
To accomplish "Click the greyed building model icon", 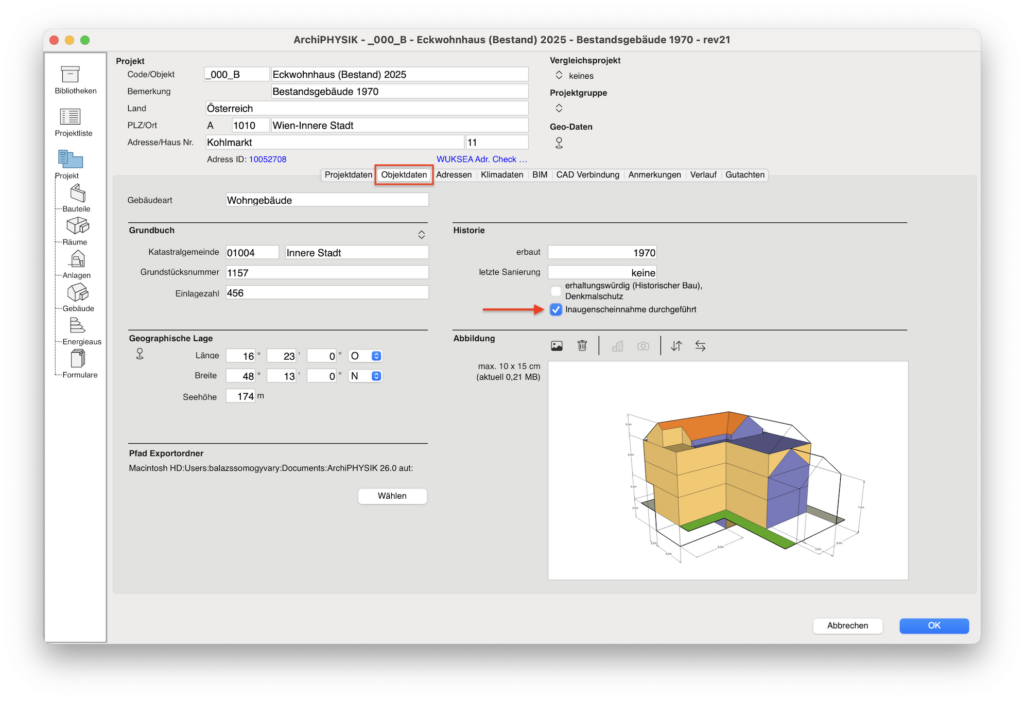I will click(x=617, y=346).
